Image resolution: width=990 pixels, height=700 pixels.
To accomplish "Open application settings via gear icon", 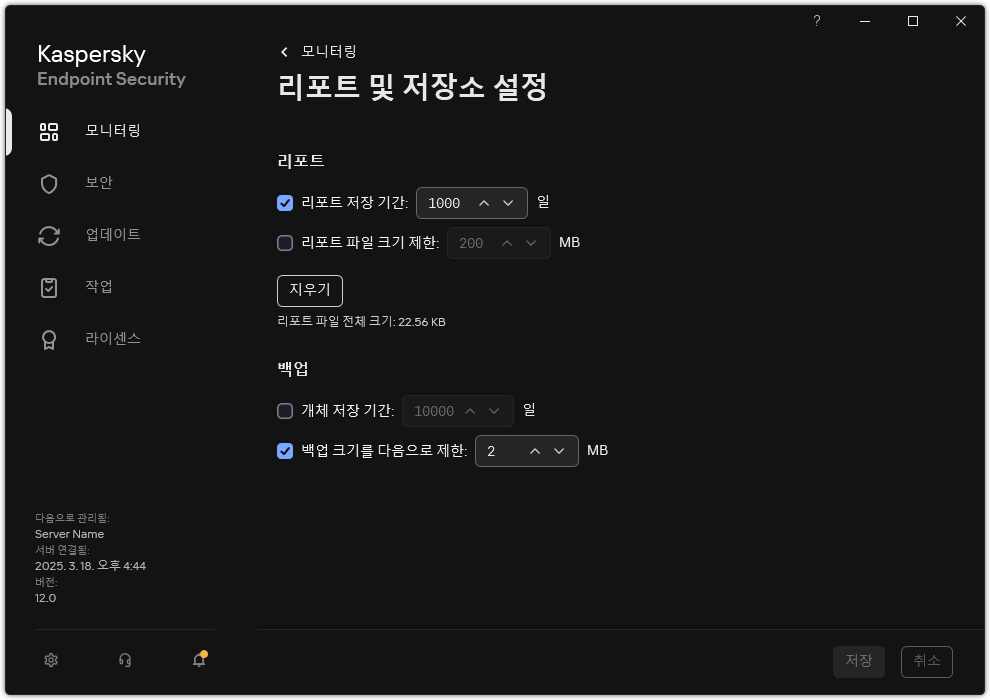I will [50, 660].
